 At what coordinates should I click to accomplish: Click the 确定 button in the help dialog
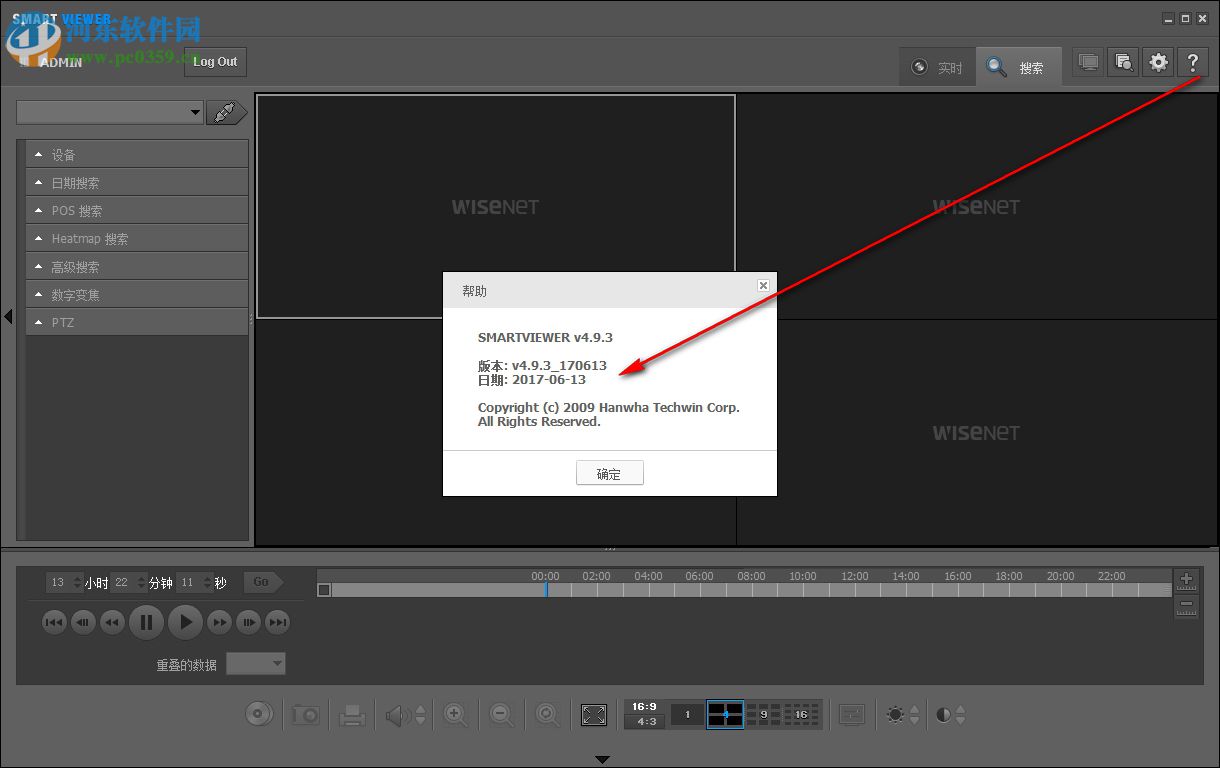(609, 472)
